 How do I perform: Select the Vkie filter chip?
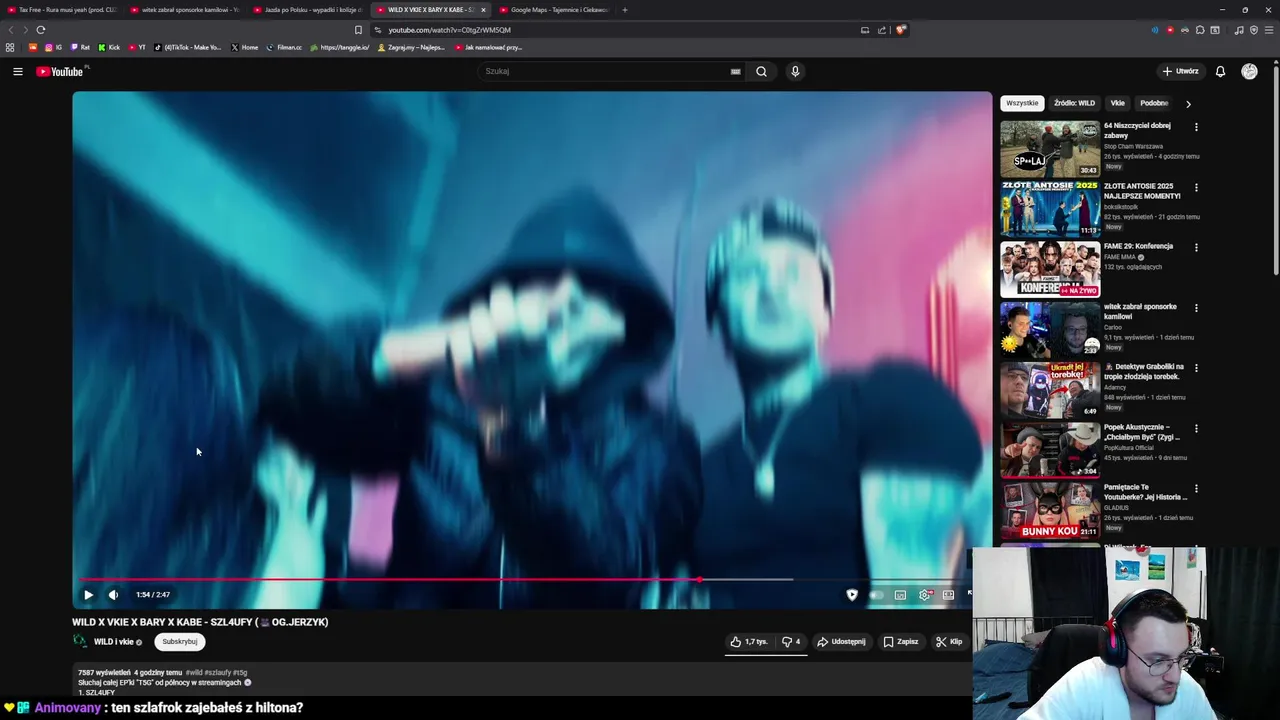pos(1117,103)
